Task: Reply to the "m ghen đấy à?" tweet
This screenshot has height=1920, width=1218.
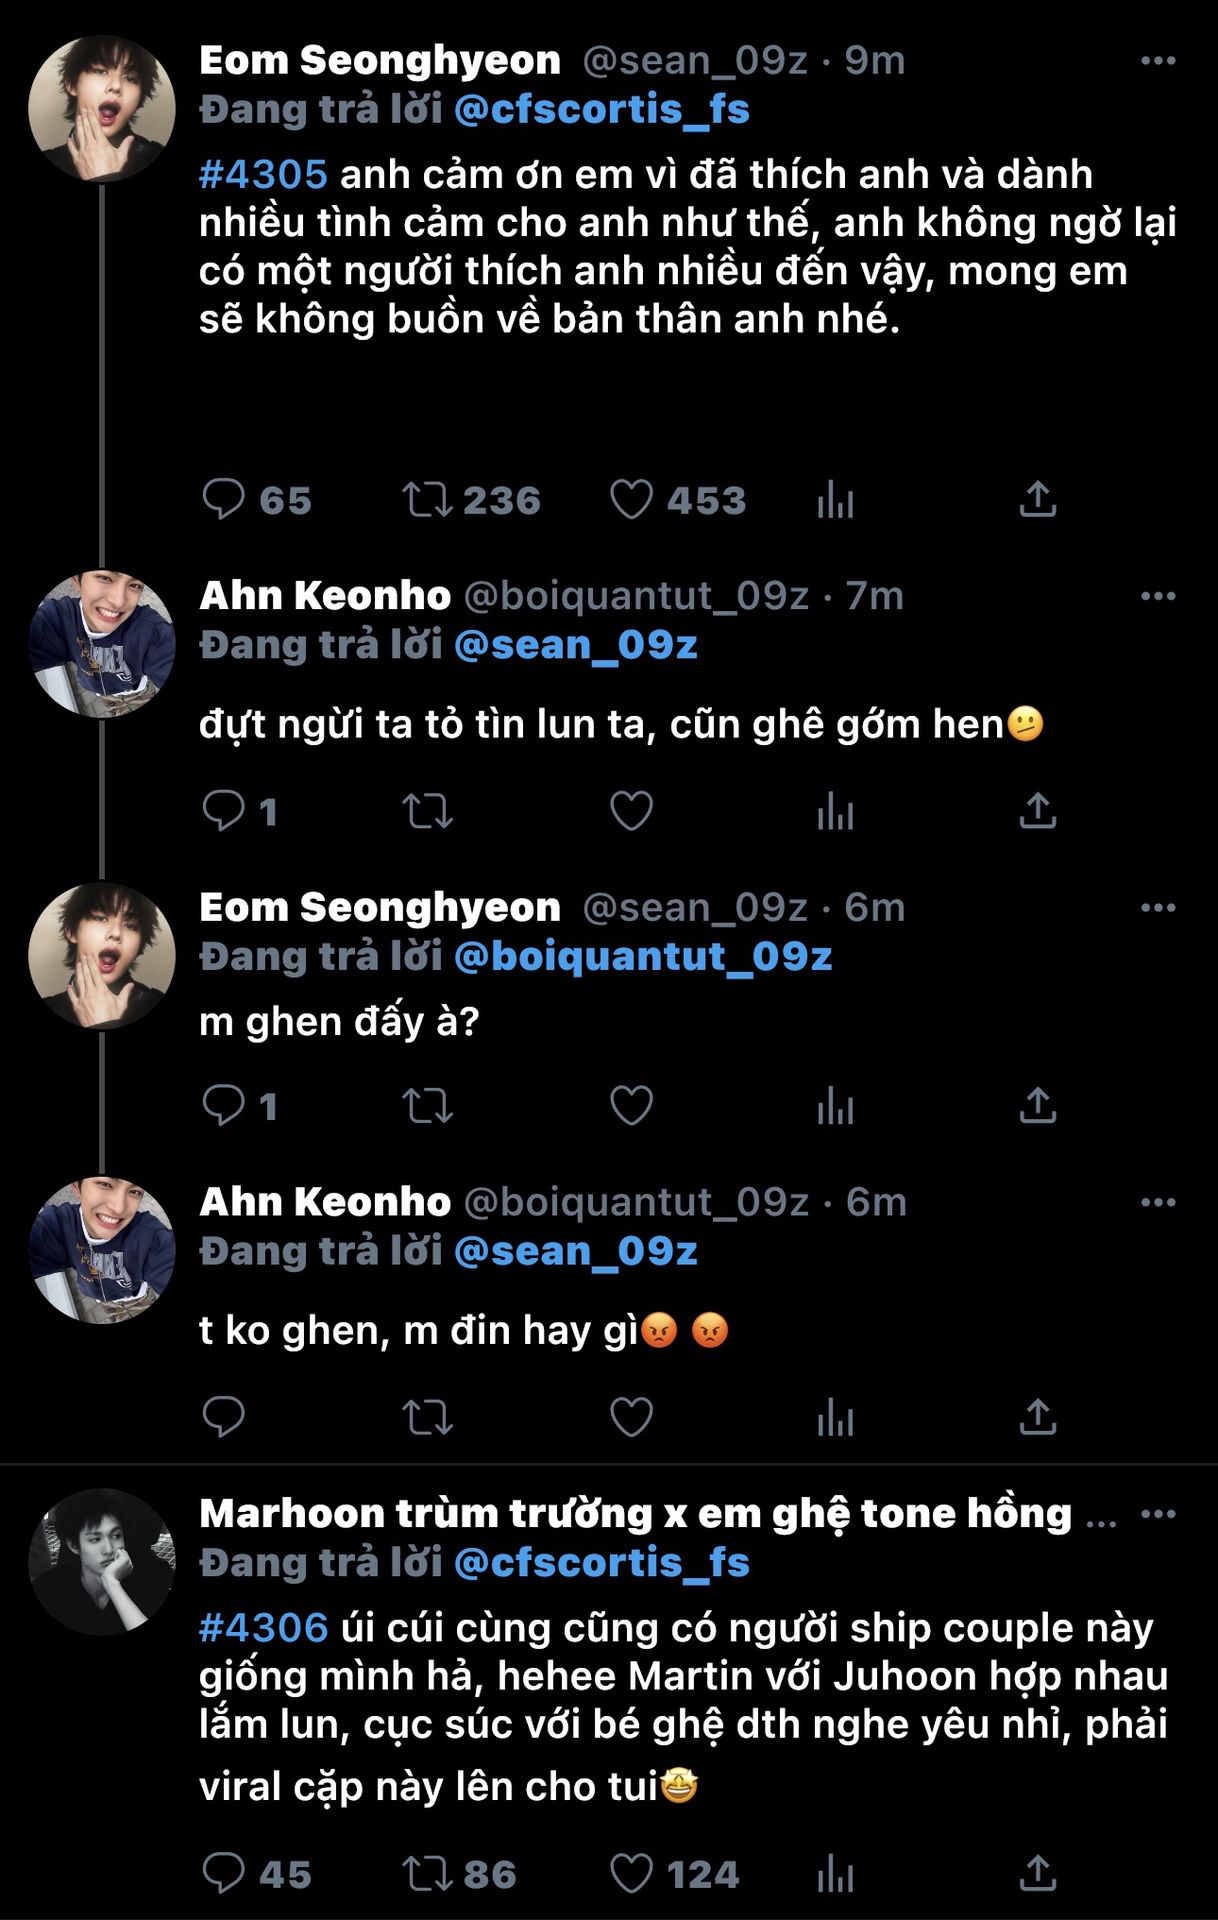Action: click(223, 1106)
